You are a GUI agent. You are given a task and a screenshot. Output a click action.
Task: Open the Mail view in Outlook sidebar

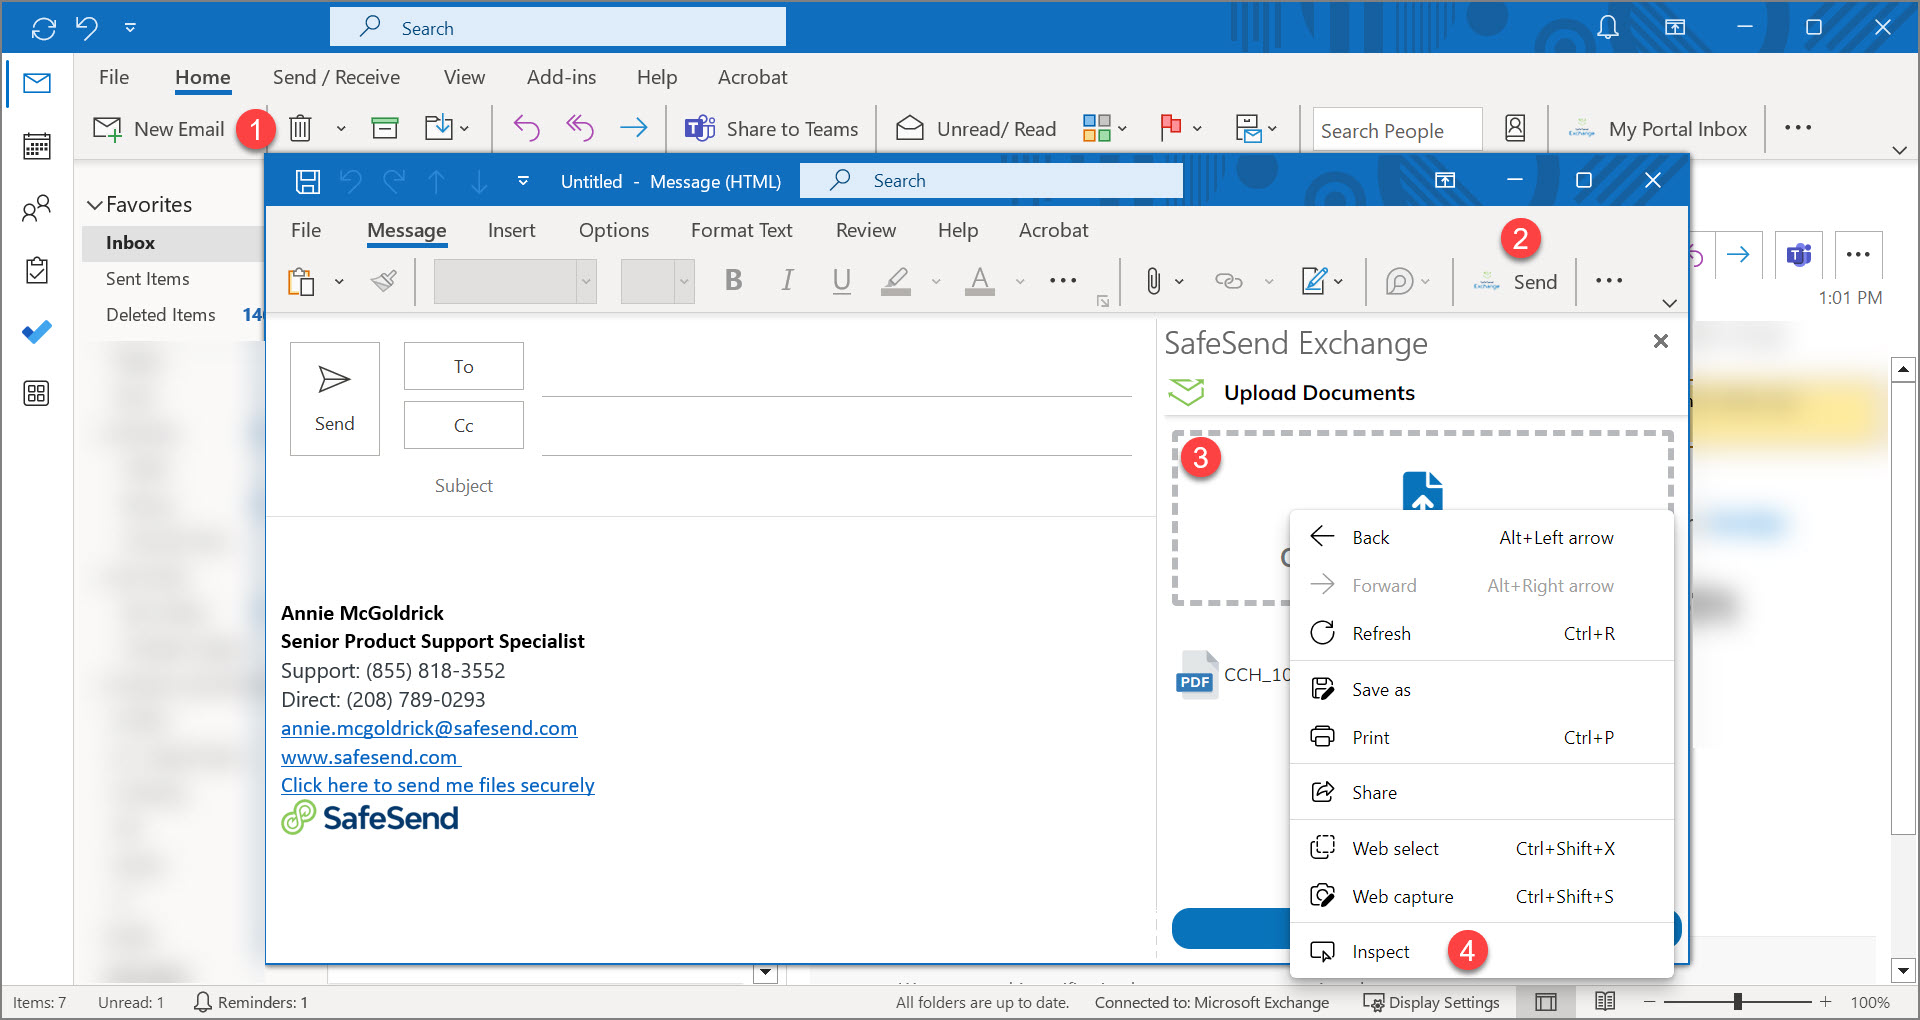pyautogui.click(x=37, y=83)
